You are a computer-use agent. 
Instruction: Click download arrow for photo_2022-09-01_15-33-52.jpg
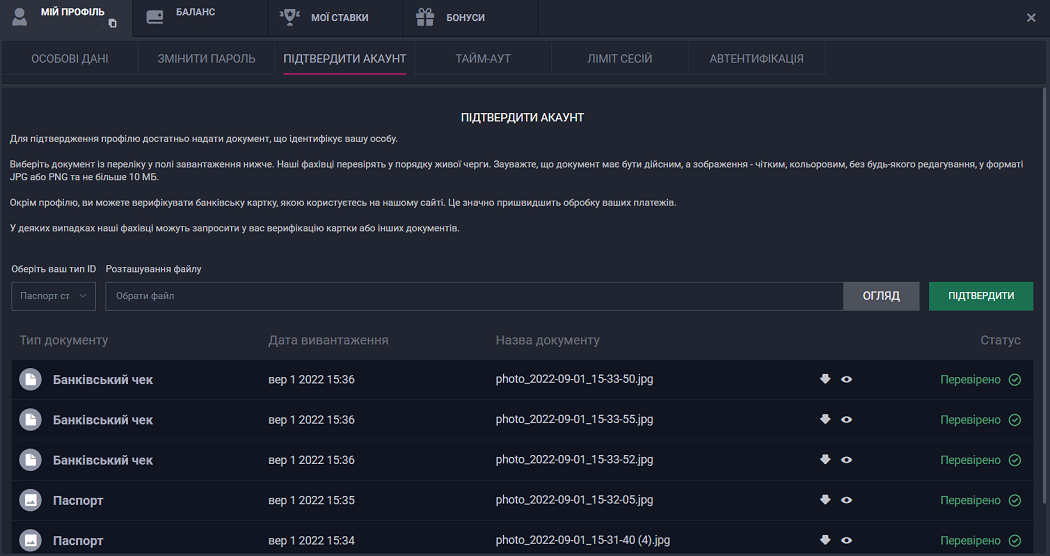pos(825,459)
